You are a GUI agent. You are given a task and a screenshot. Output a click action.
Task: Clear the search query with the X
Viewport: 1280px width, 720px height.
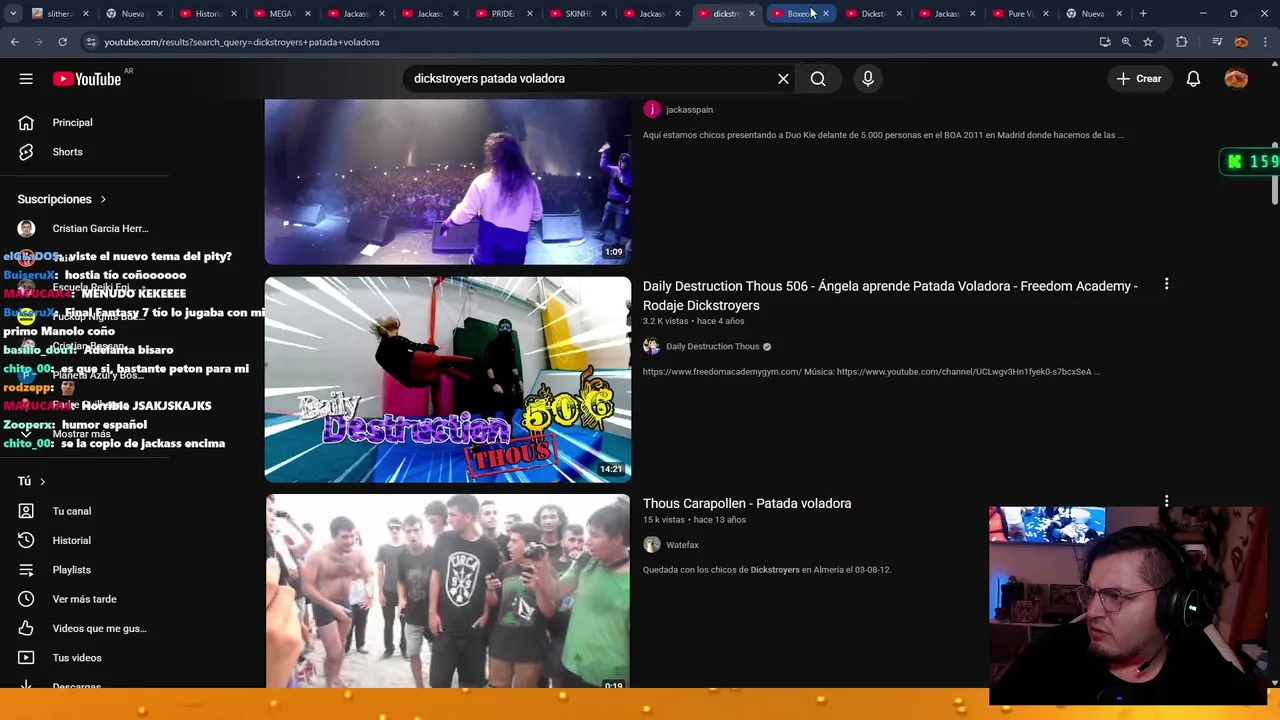tap(783, 78)
